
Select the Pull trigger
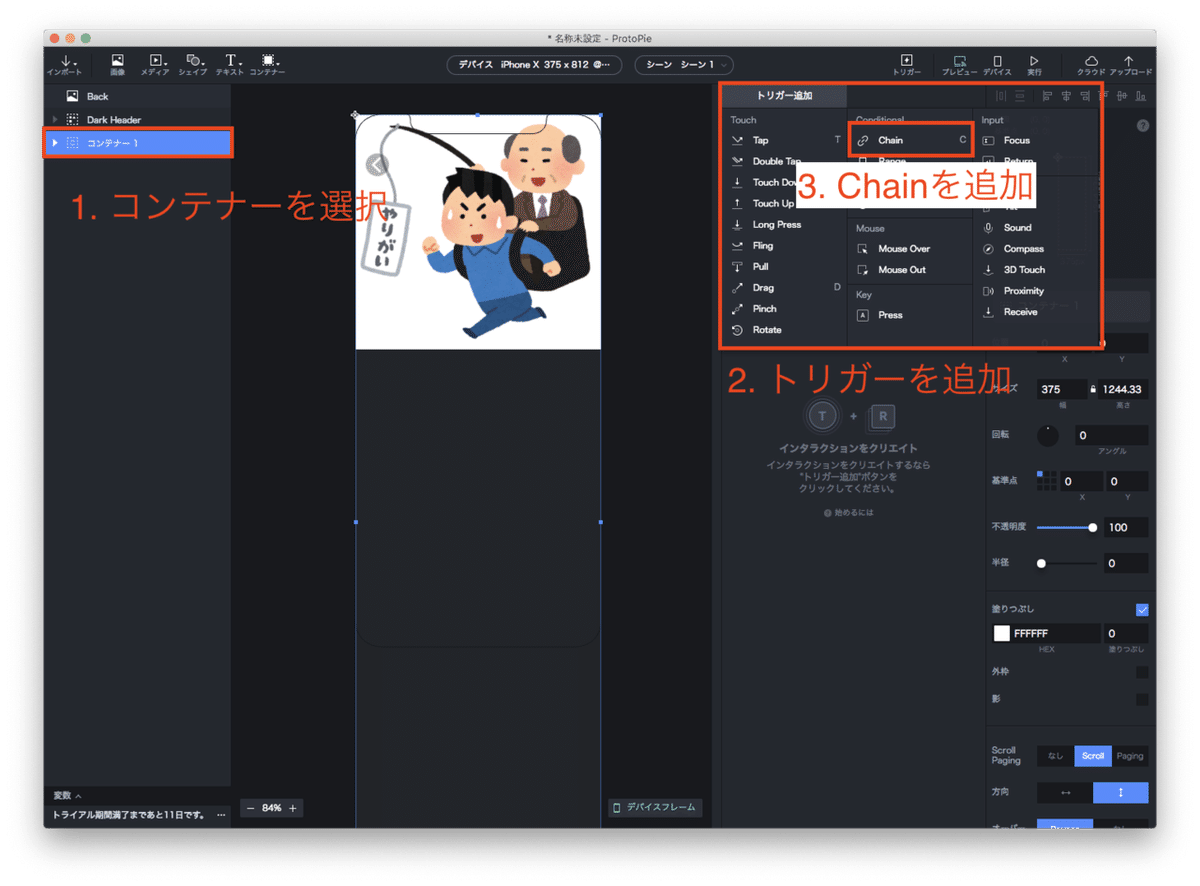761,266
